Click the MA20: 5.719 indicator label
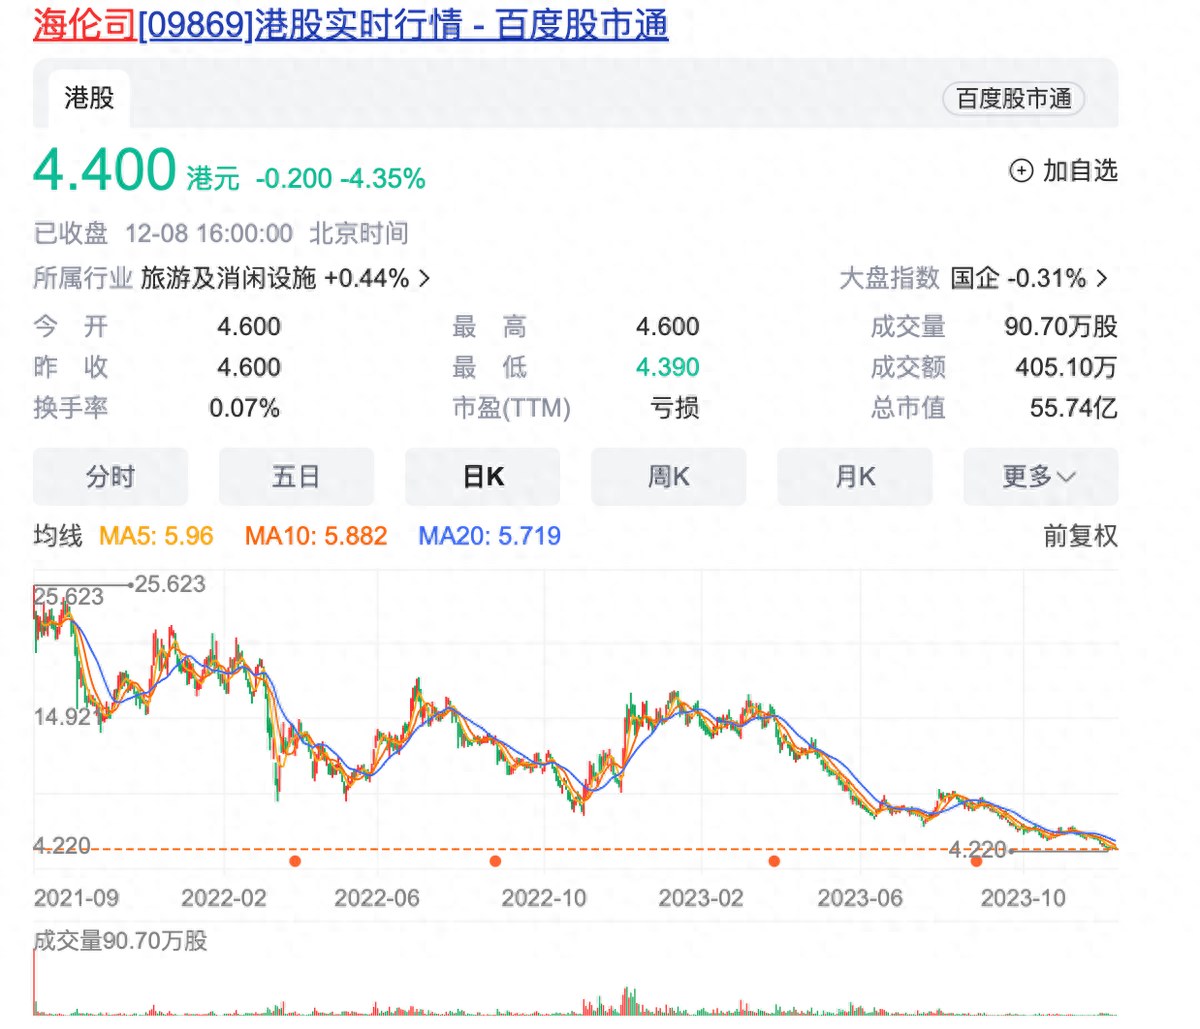 pos(489,536)
